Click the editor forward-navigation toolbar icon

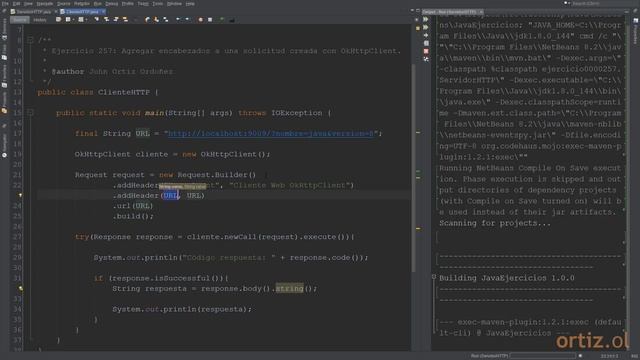[81, 19]
